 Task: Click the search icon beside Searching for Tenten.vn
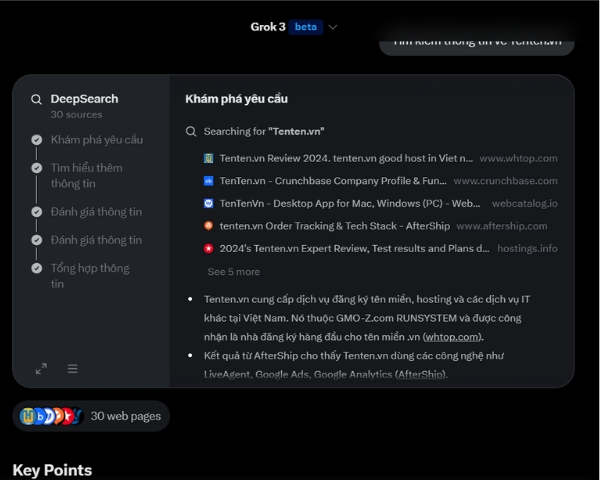click(x=191, y=132)
